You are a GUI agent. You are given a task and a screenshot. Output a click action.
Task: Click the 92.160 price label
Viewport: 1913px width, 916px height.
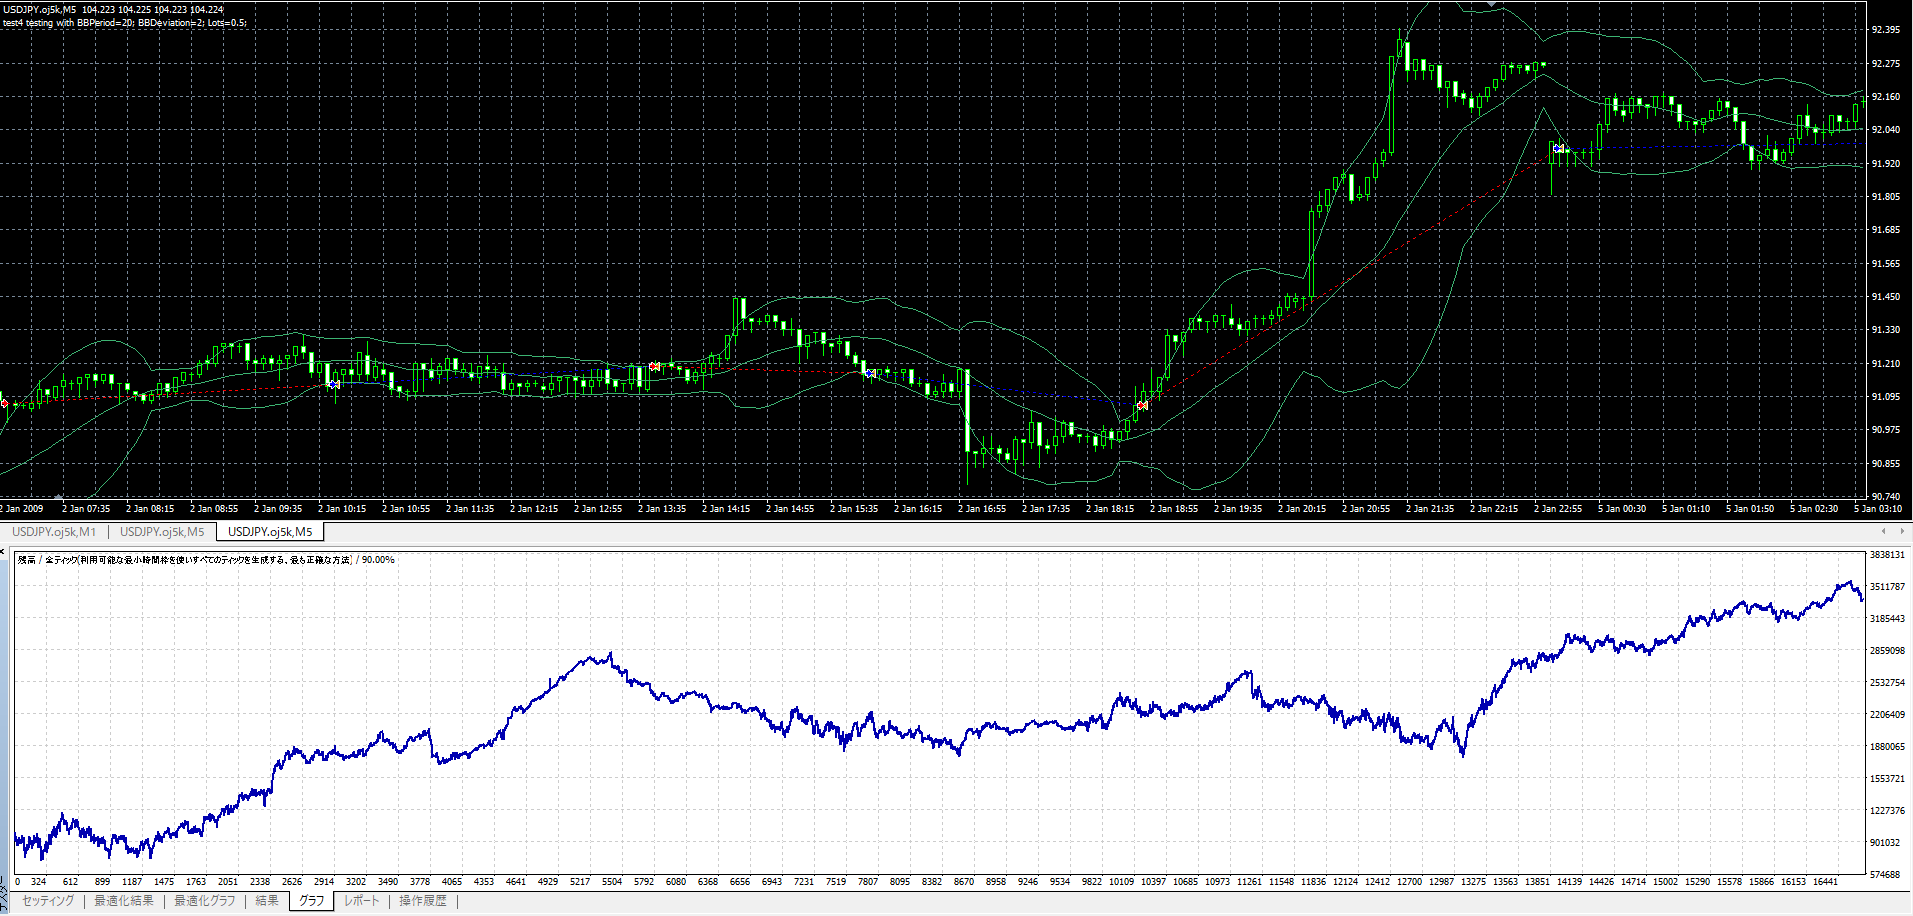[1885, 97]
